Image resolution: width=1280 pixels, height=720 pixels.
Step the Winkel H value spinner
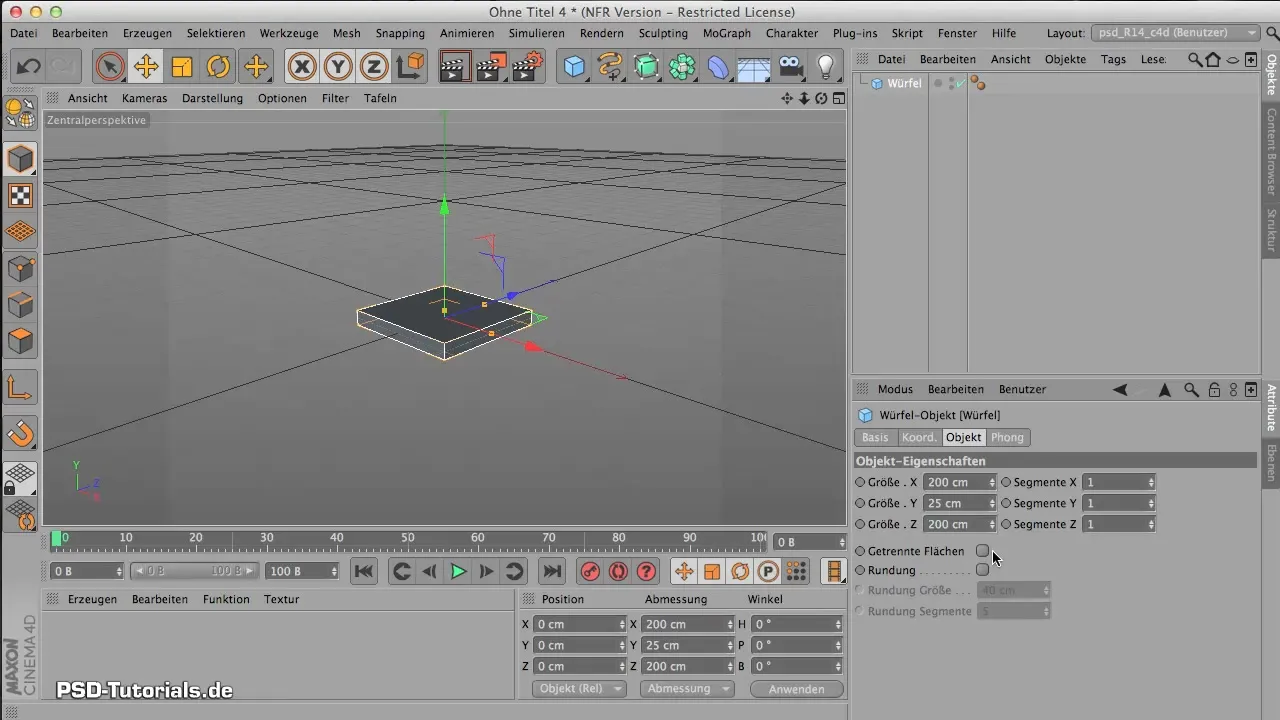point(838,624)
